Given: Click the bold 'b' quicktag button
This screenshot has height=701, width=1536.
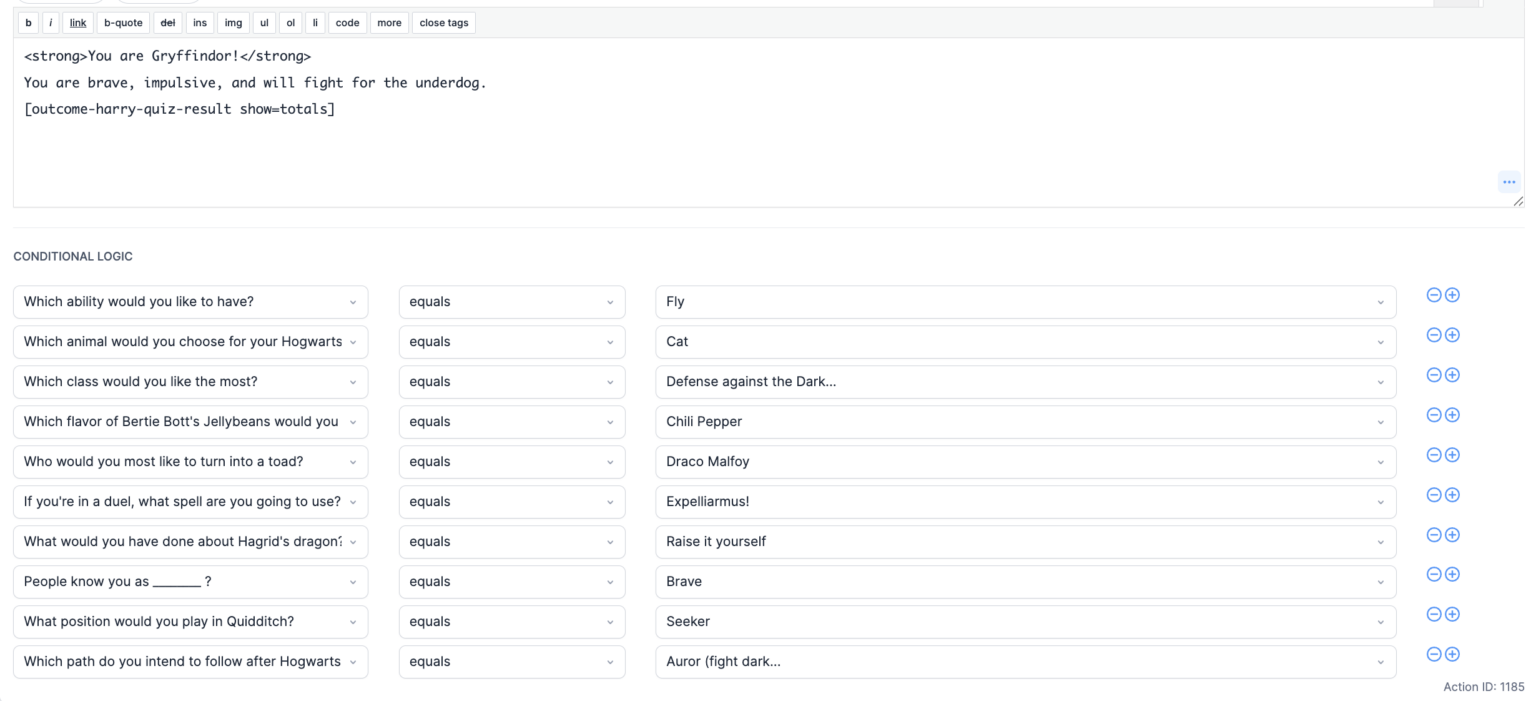Looking at the screenshot, I should coord(28,23).
